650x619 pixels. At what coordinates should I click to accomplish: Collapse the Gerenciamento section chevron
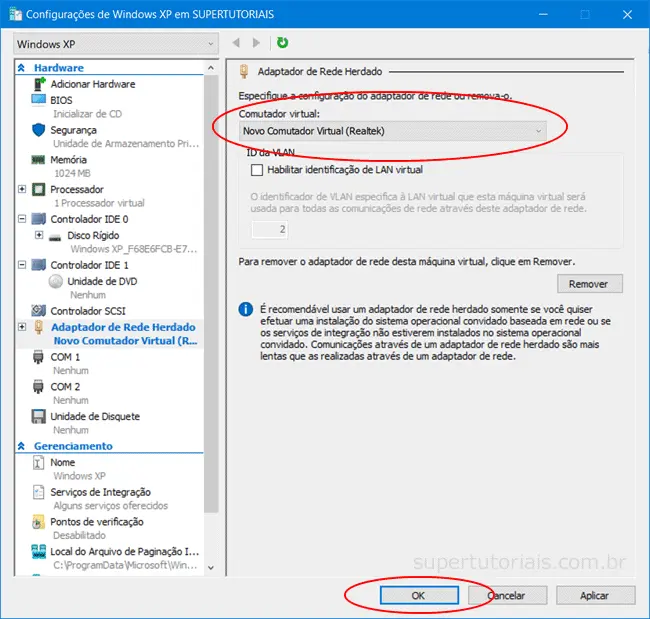tap(22, 446)
